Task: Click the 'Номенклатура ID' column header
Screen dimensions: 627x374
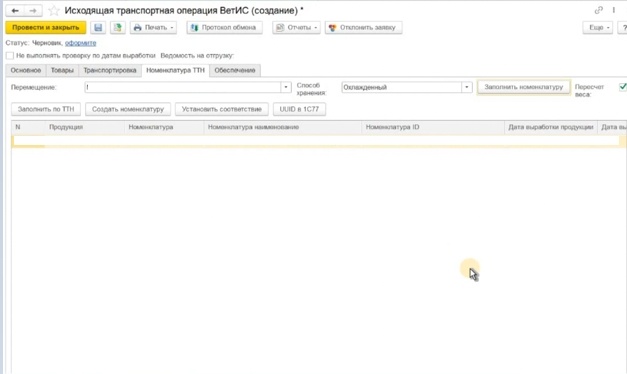Action: pos(433,127)
